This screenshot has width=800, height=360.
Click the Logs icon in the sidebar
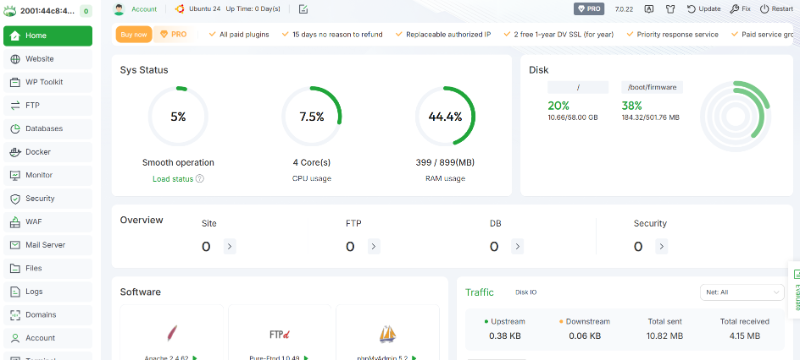point(15,292)
